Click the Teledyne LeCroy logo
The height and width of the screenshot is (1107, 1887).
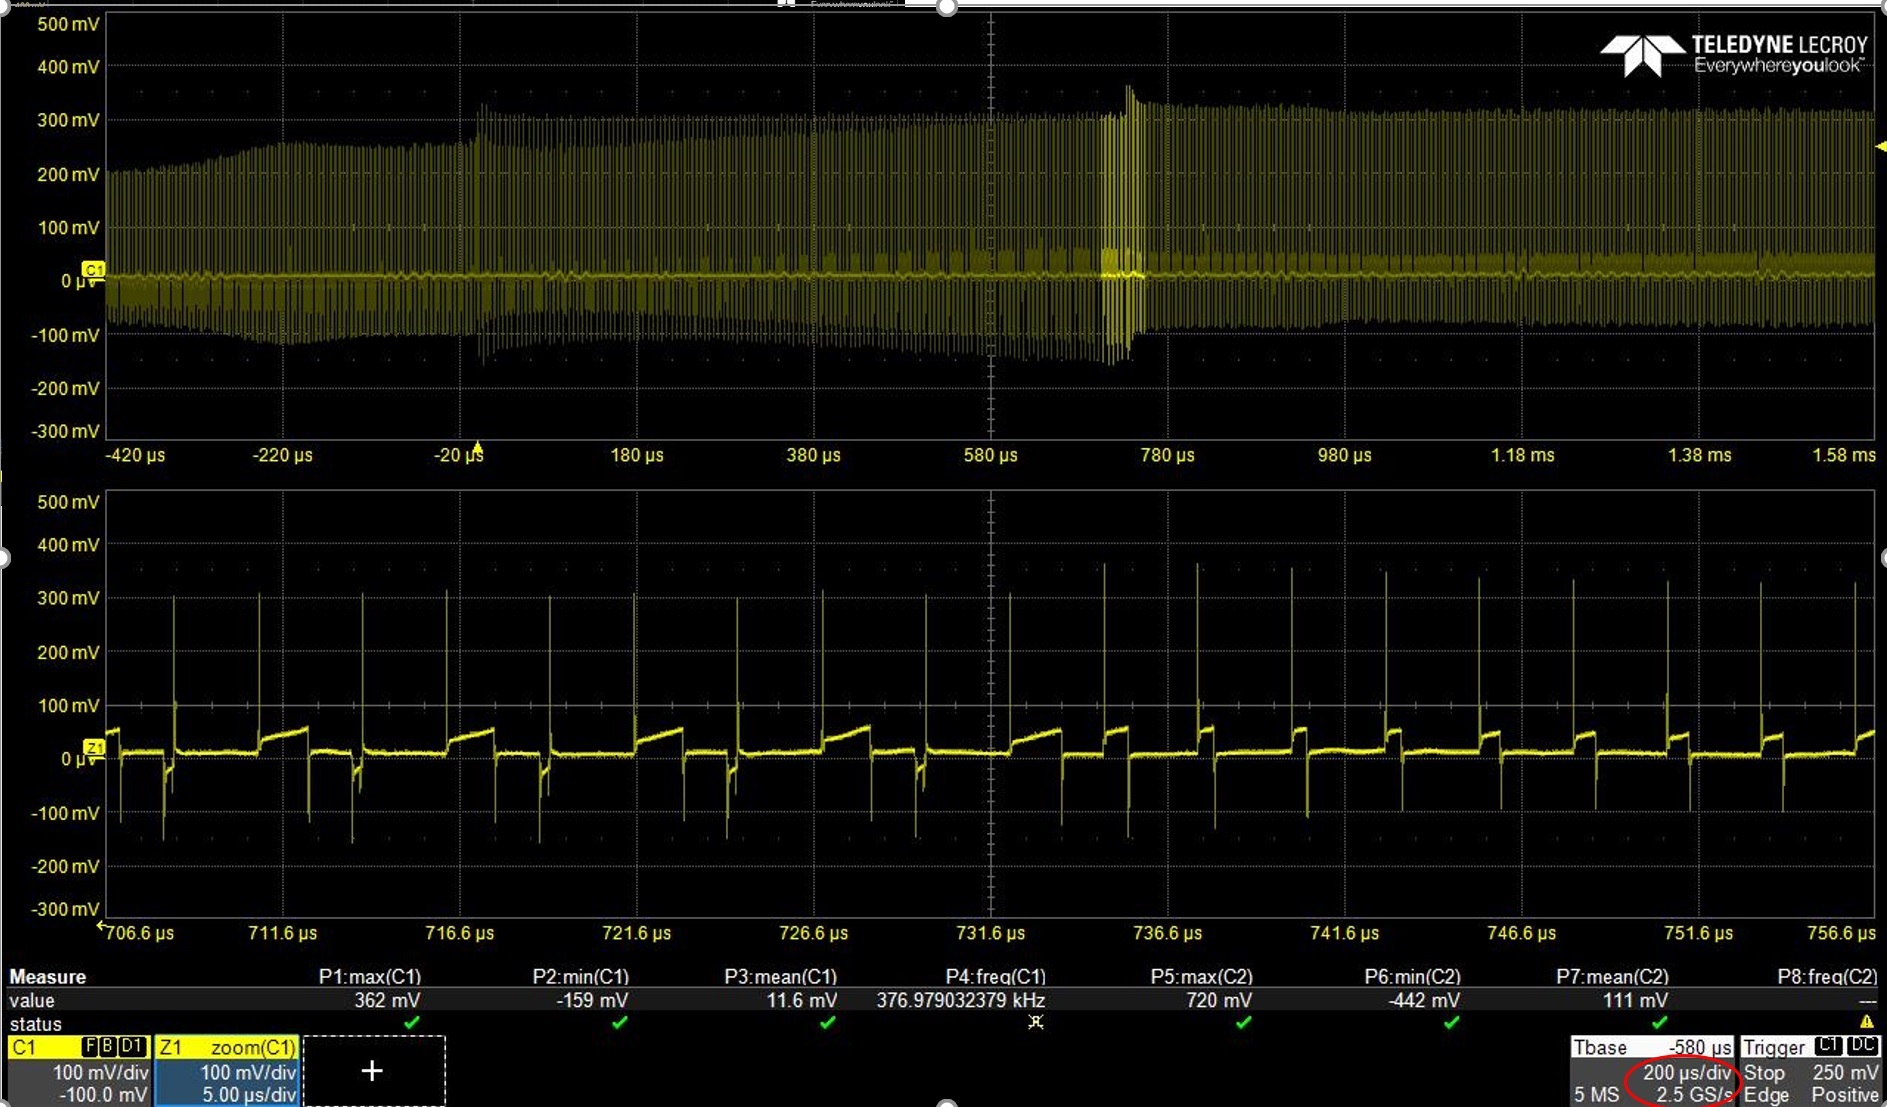click(x=1734, y=55)
